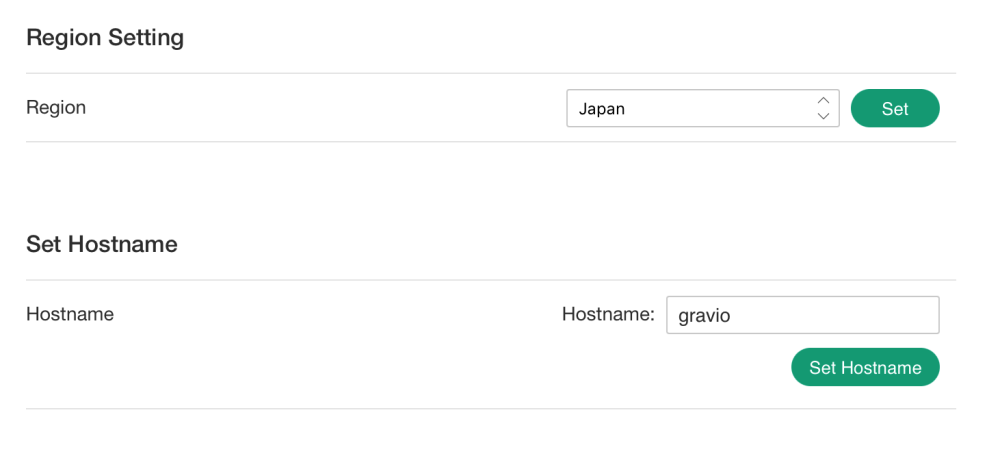Click empty area left of Set Hostname button
This screenshot has height=456, width=1000.
coord(500,367)
